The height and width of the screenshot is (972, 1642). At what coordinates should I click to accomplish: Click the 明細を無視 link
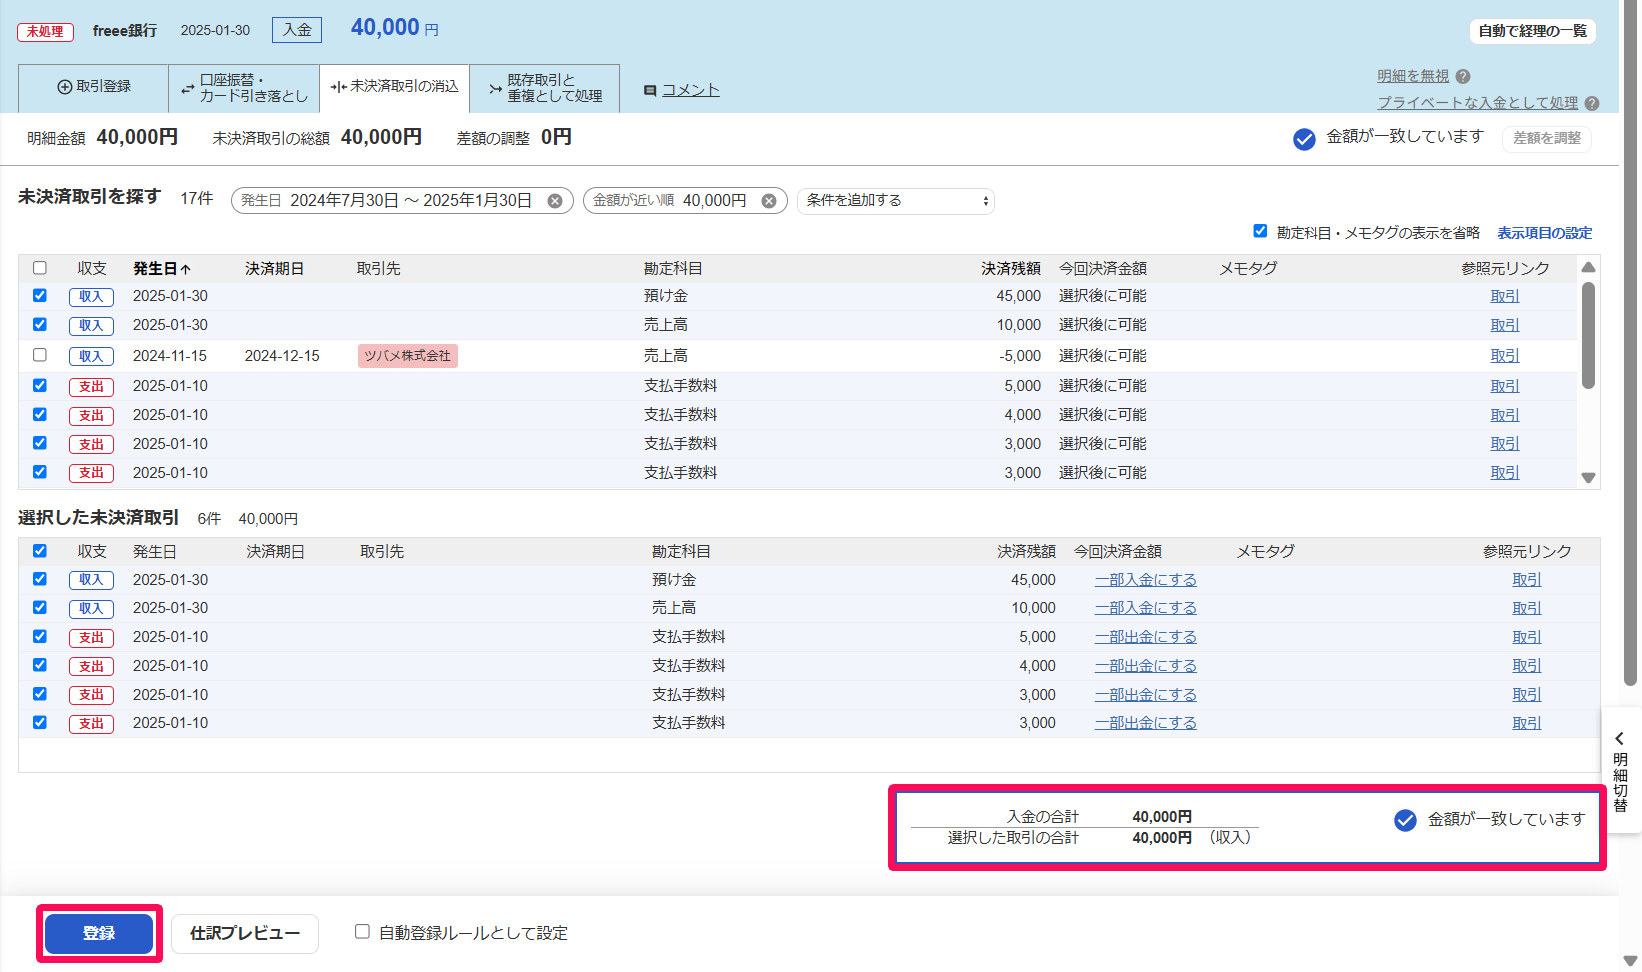[1412, 76]
